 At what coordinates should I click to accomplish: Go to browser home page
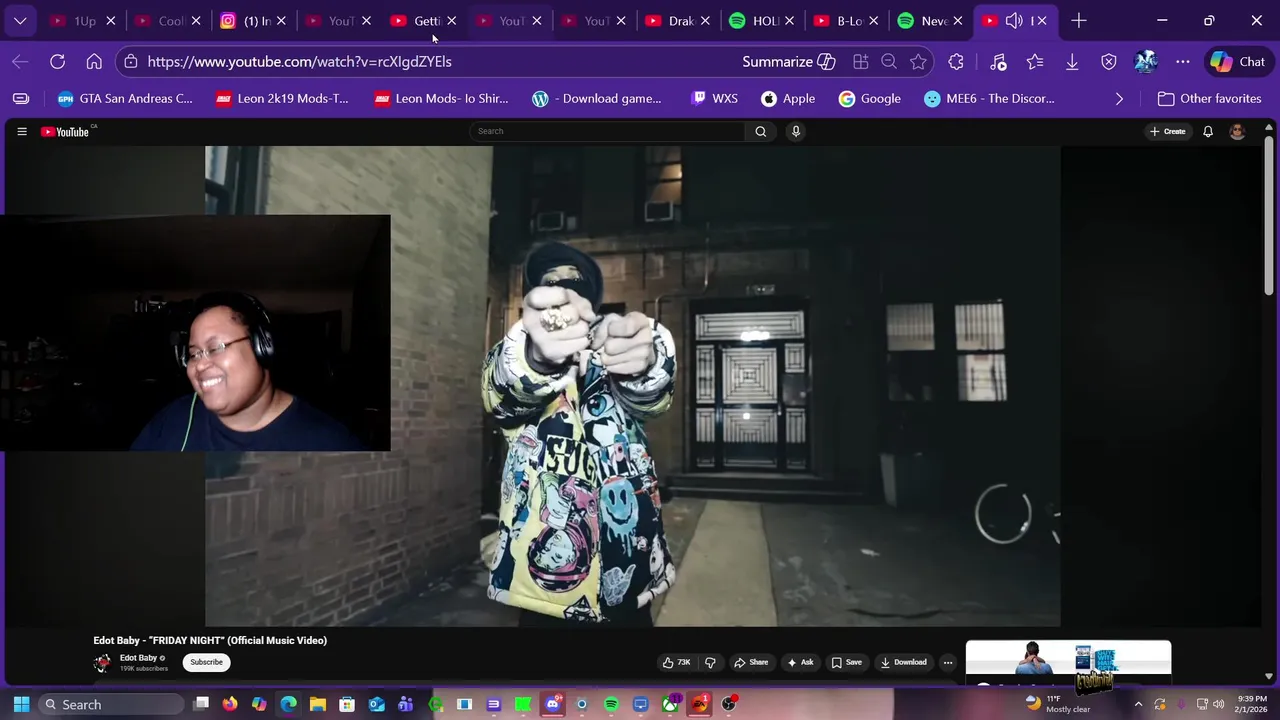(x=94, y=62)
